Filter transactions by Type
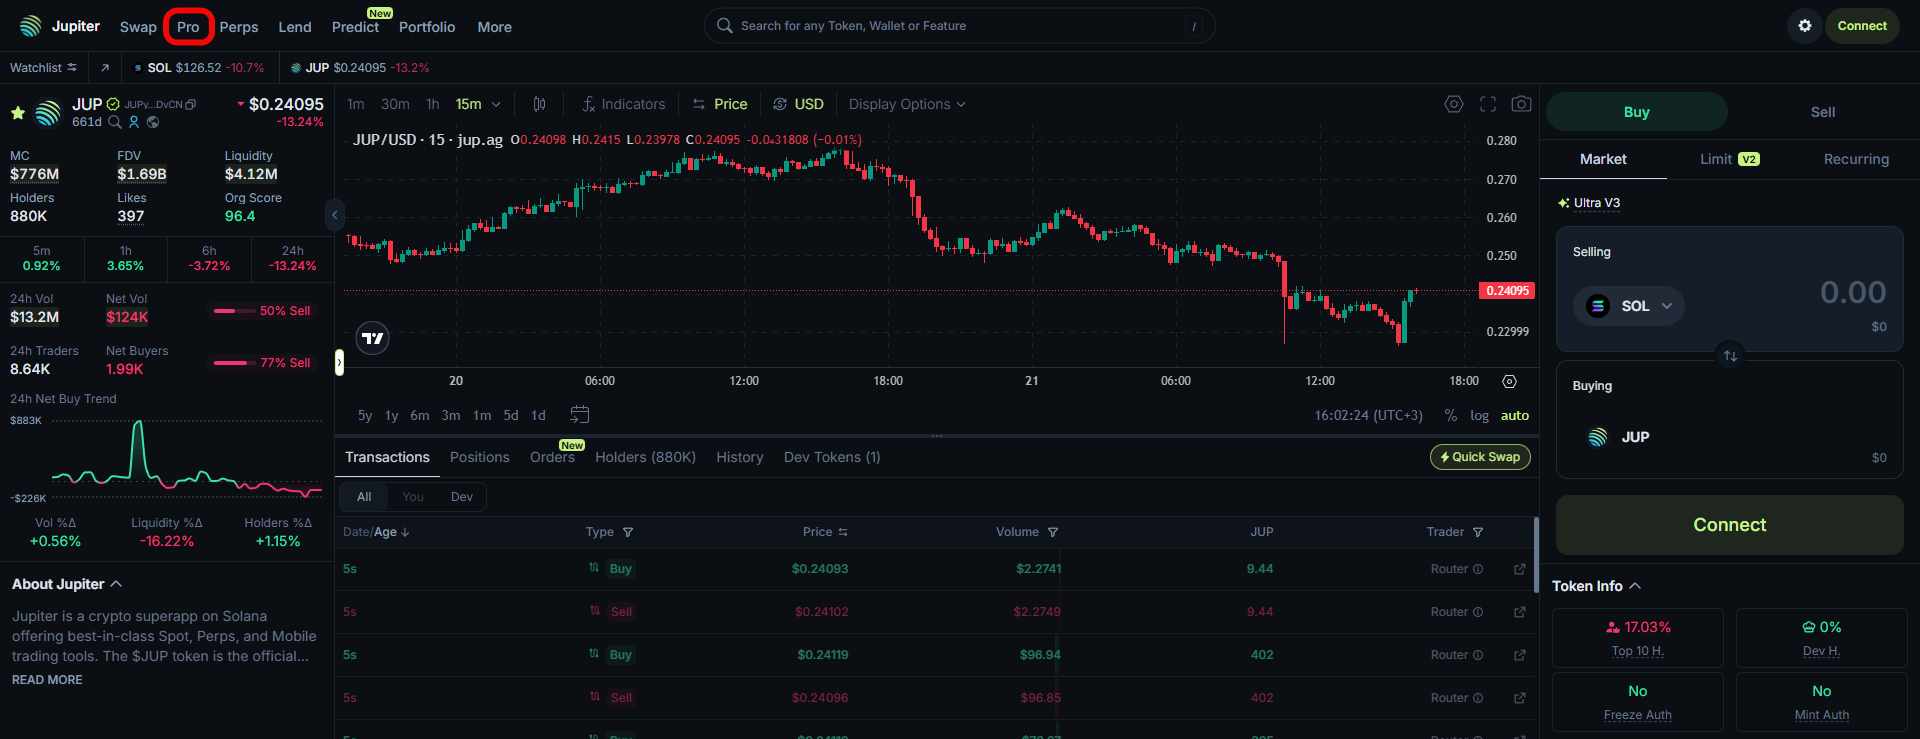The width and height of the screenshot is (1920, 739). coord(627,532)
